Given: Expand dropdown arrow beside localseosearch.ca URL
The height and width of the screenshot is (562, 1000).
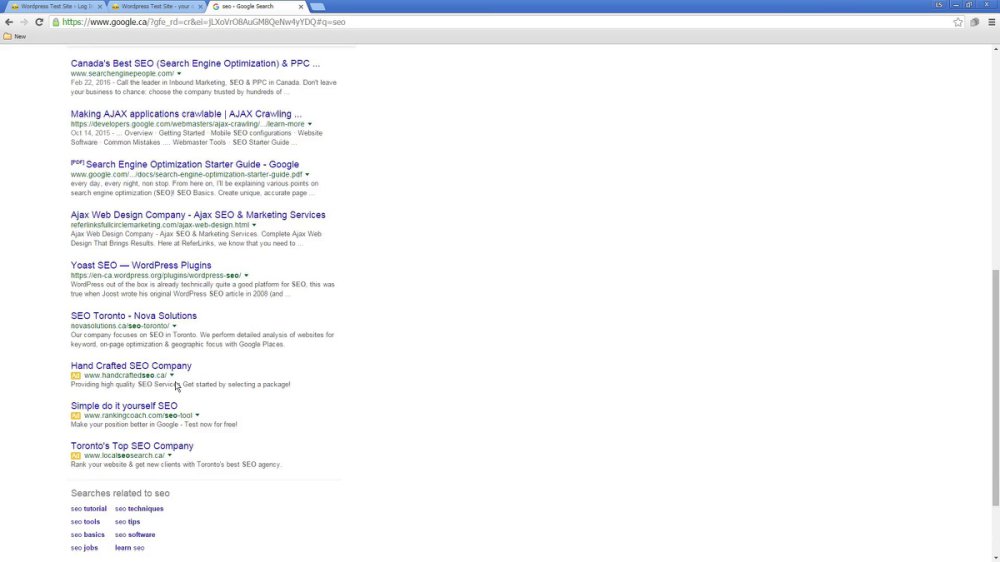Looking at the screenshot, I should [170, 455].
